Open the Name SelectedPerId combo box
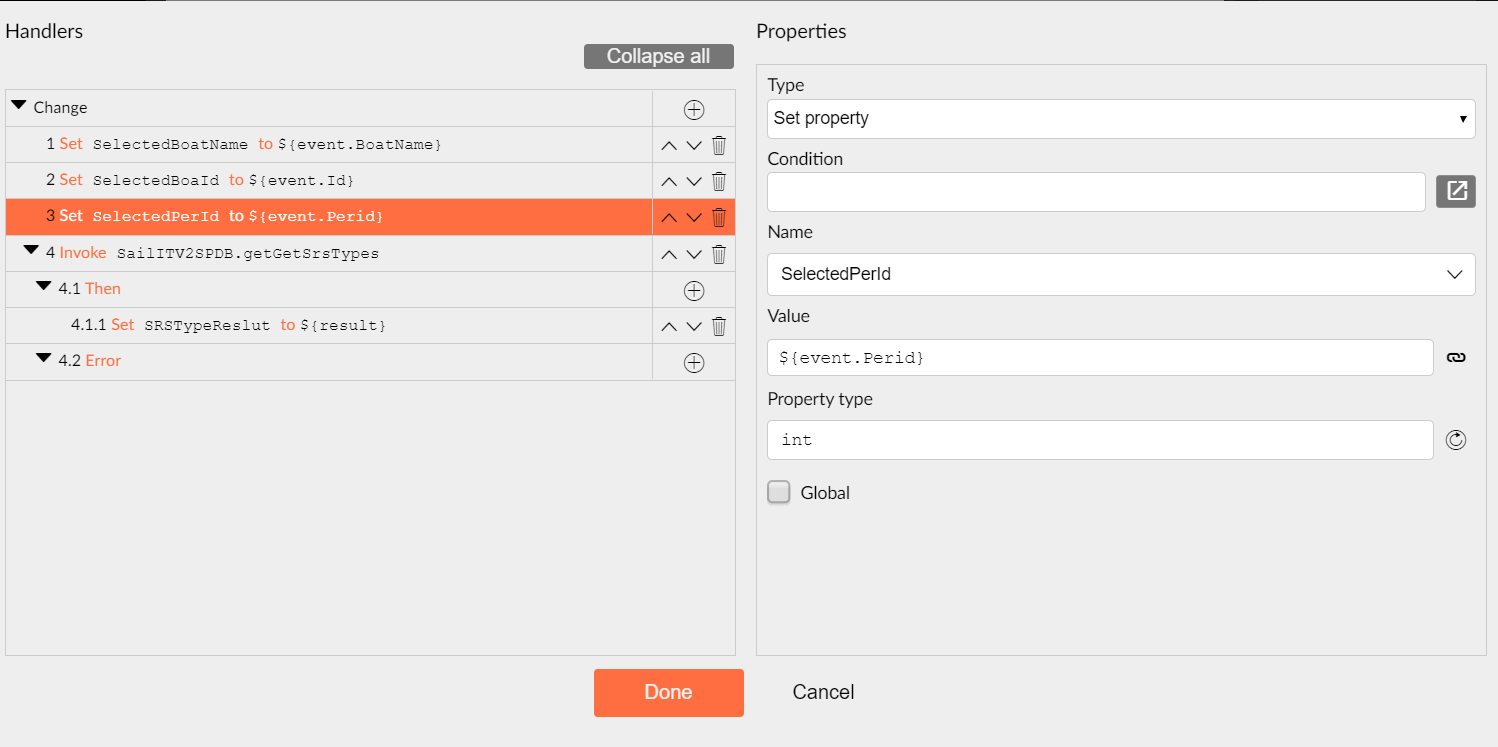The width and height of the screenshot is (1498, 747). click(x=1121, y=274)
